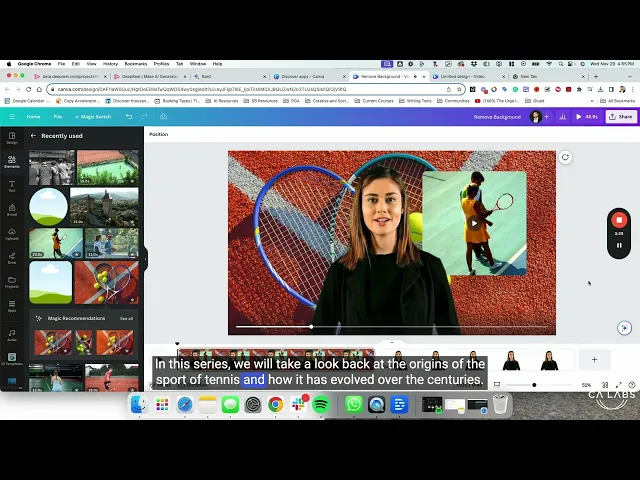Open the Magic Switch dropdown
The width and height of the screenshot is (640, 480).
pos(93,117)
